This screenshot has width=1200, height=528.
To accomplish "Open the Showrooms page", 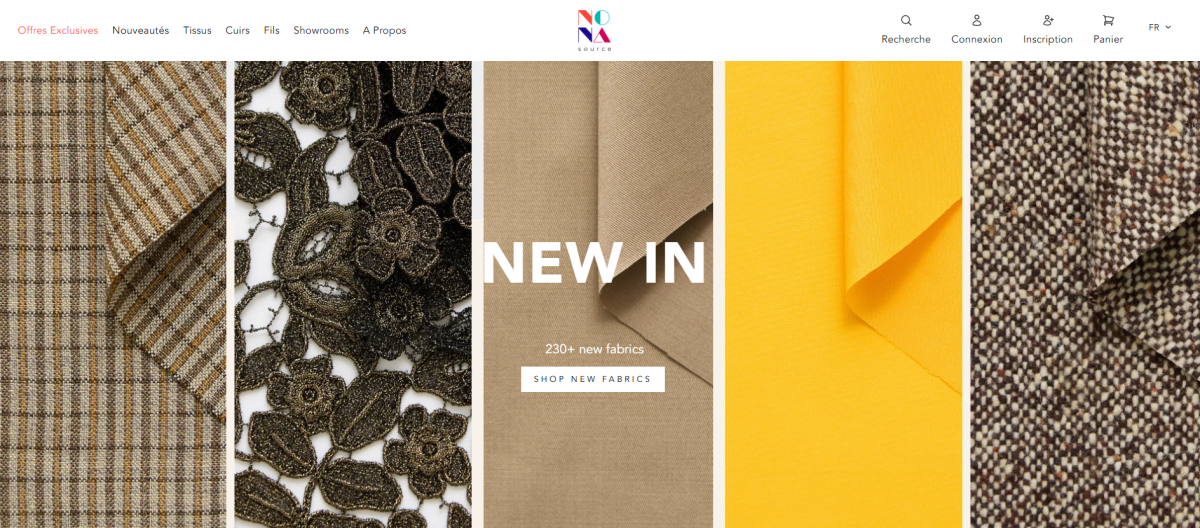I will pos(321,30).
